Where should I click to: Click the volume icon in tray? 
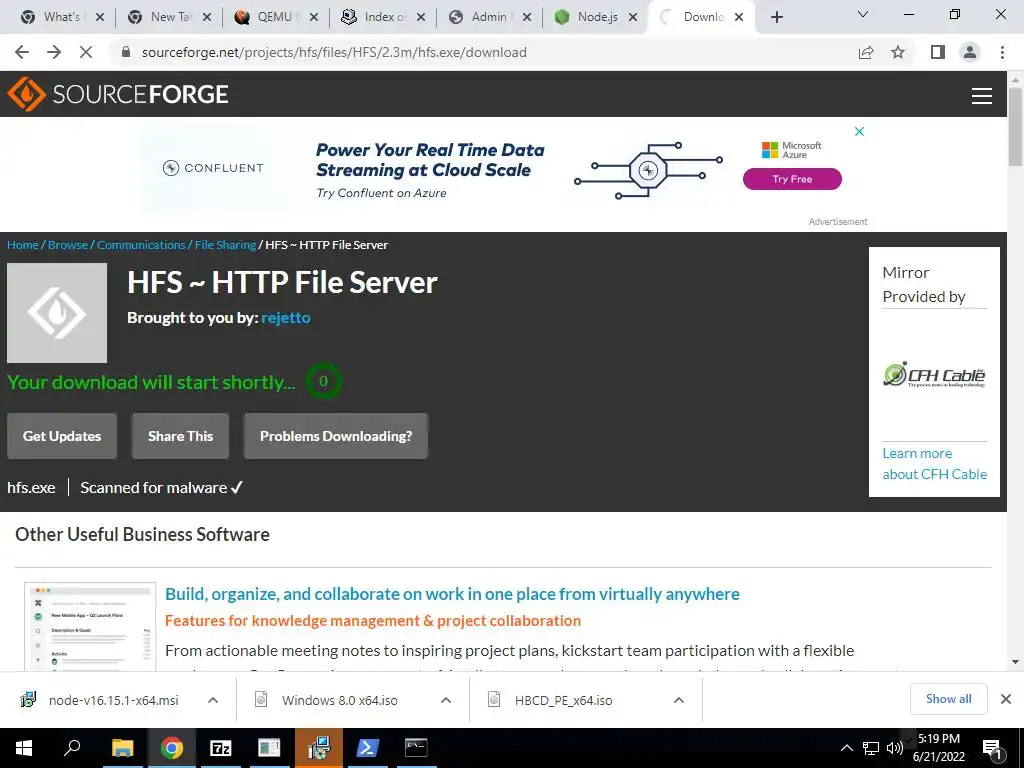tap(895, 748)
